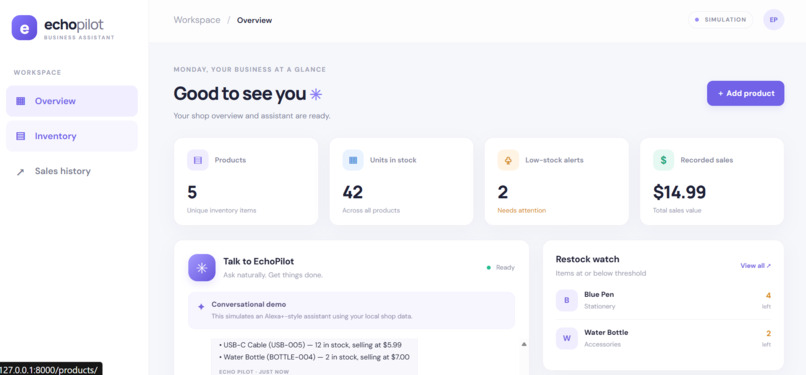
Task: Click the Blue Pen B icon
Action: (567, 301)
